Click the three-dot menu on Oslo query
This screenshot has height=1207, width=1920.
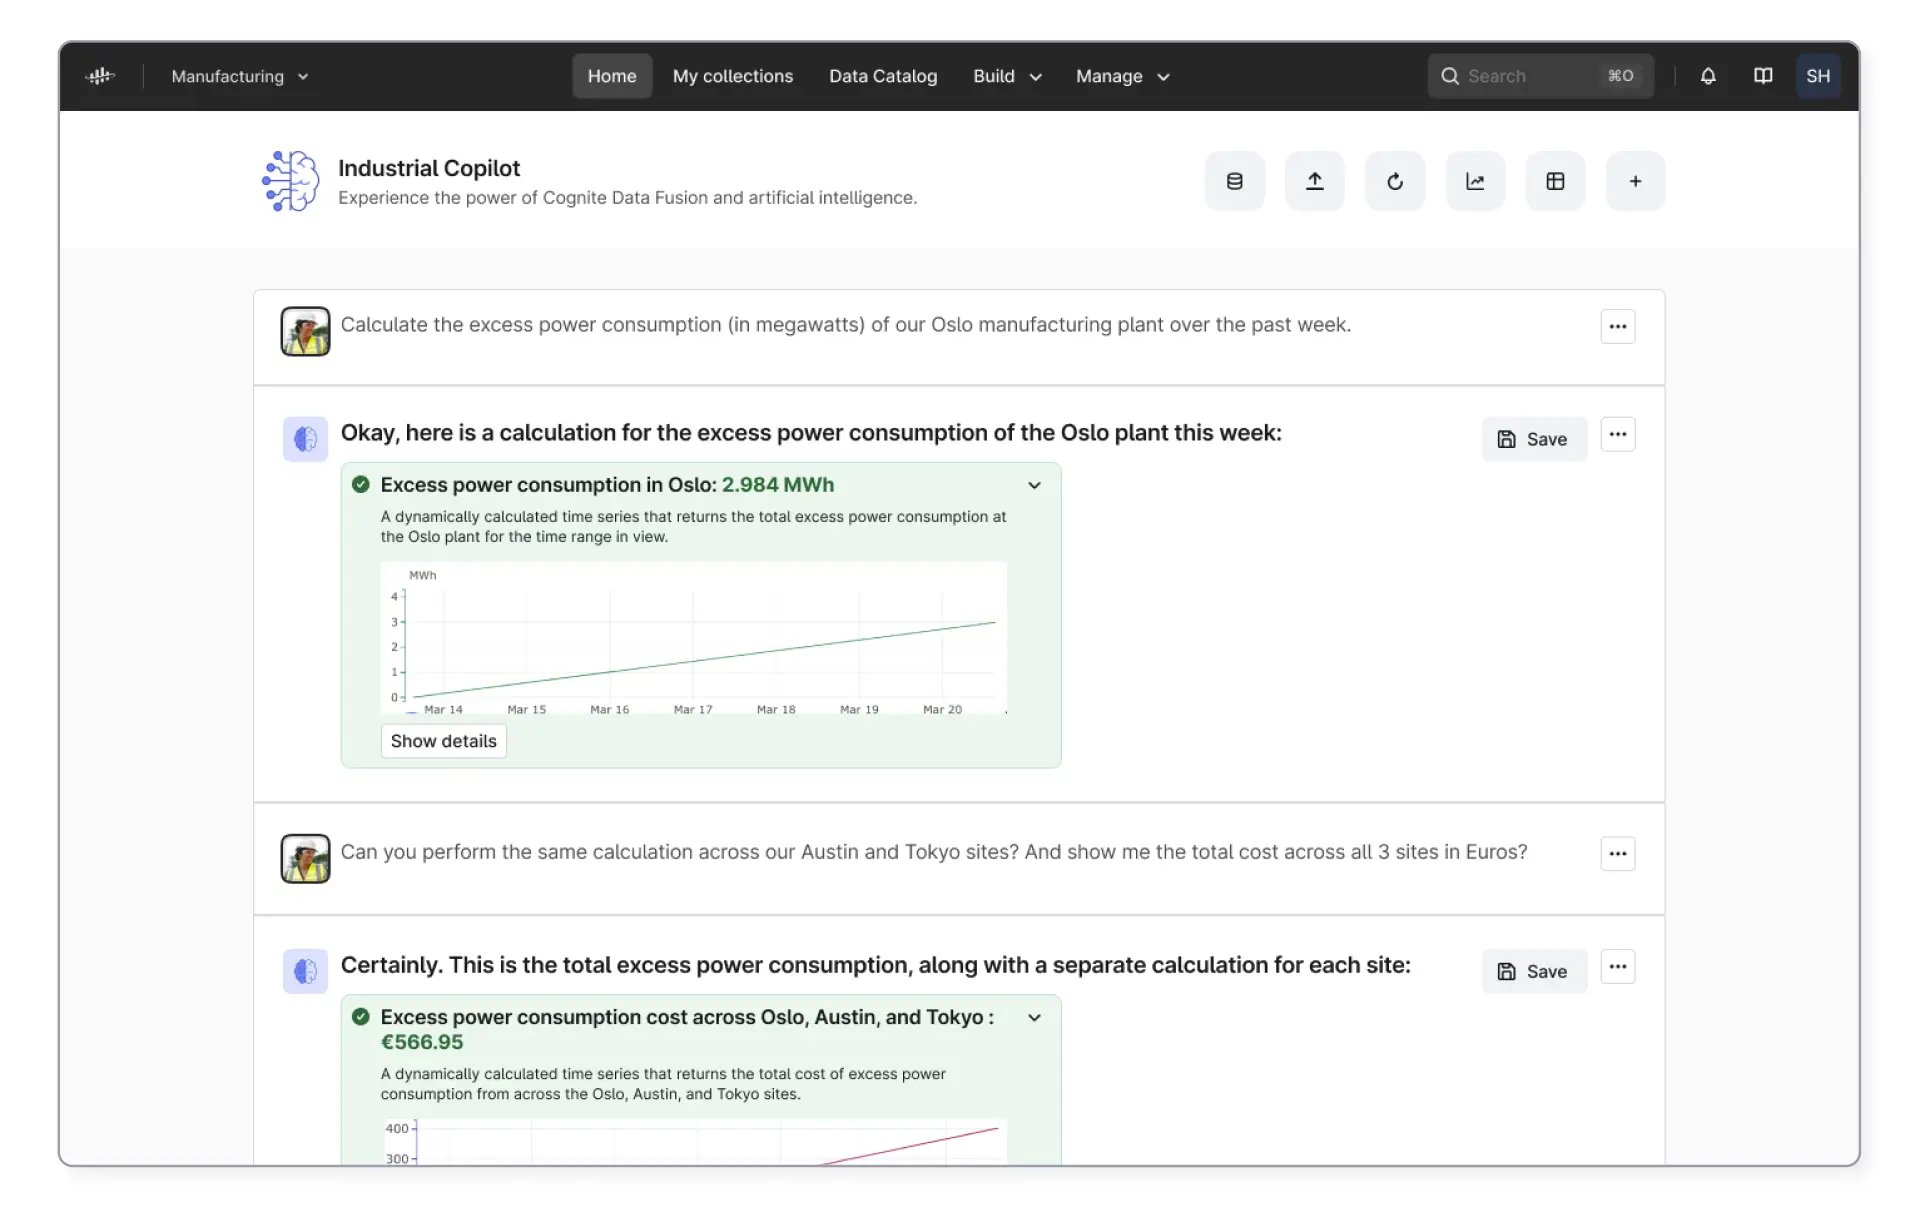pyautogui.click(x=1617, y=325)
